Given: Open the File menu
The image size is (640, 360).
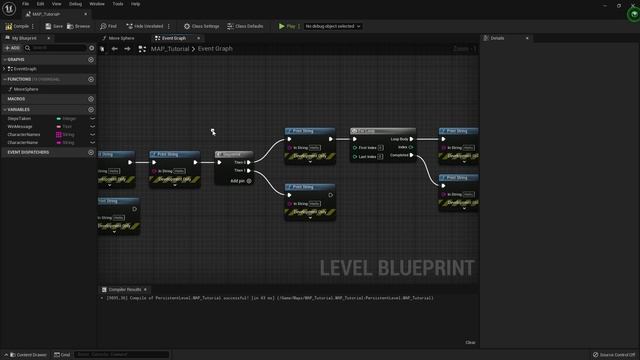Looking at the screenshot, I should (25, 4).
